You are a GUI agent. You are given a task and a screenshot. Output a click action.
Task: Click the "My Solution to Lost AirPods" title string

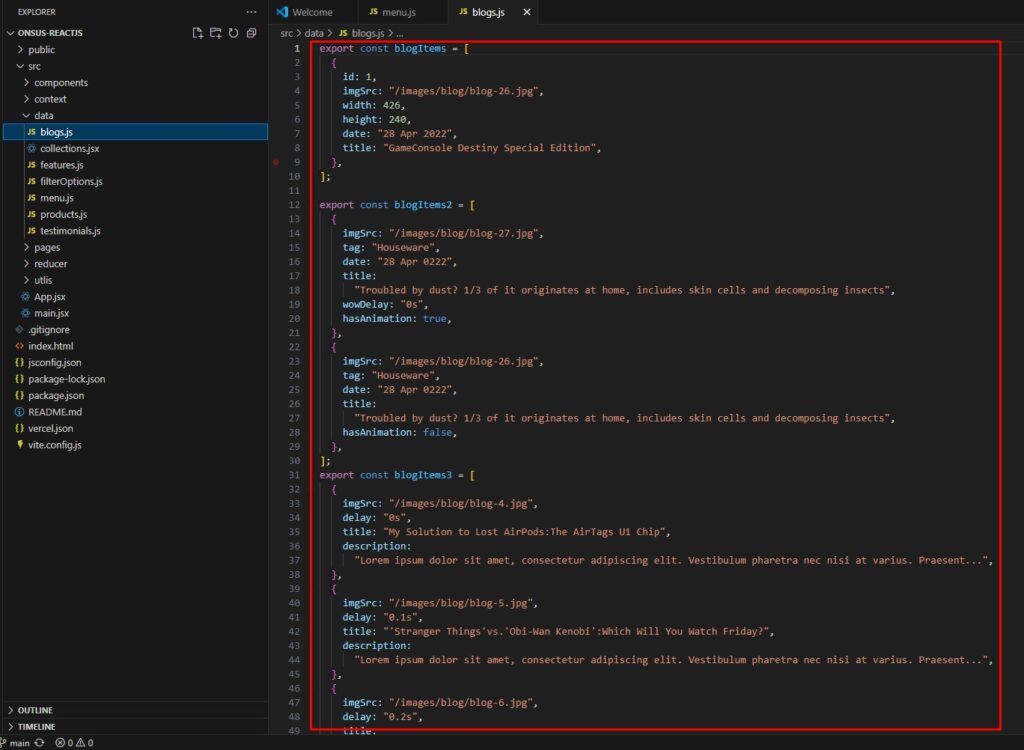(524, 532)
